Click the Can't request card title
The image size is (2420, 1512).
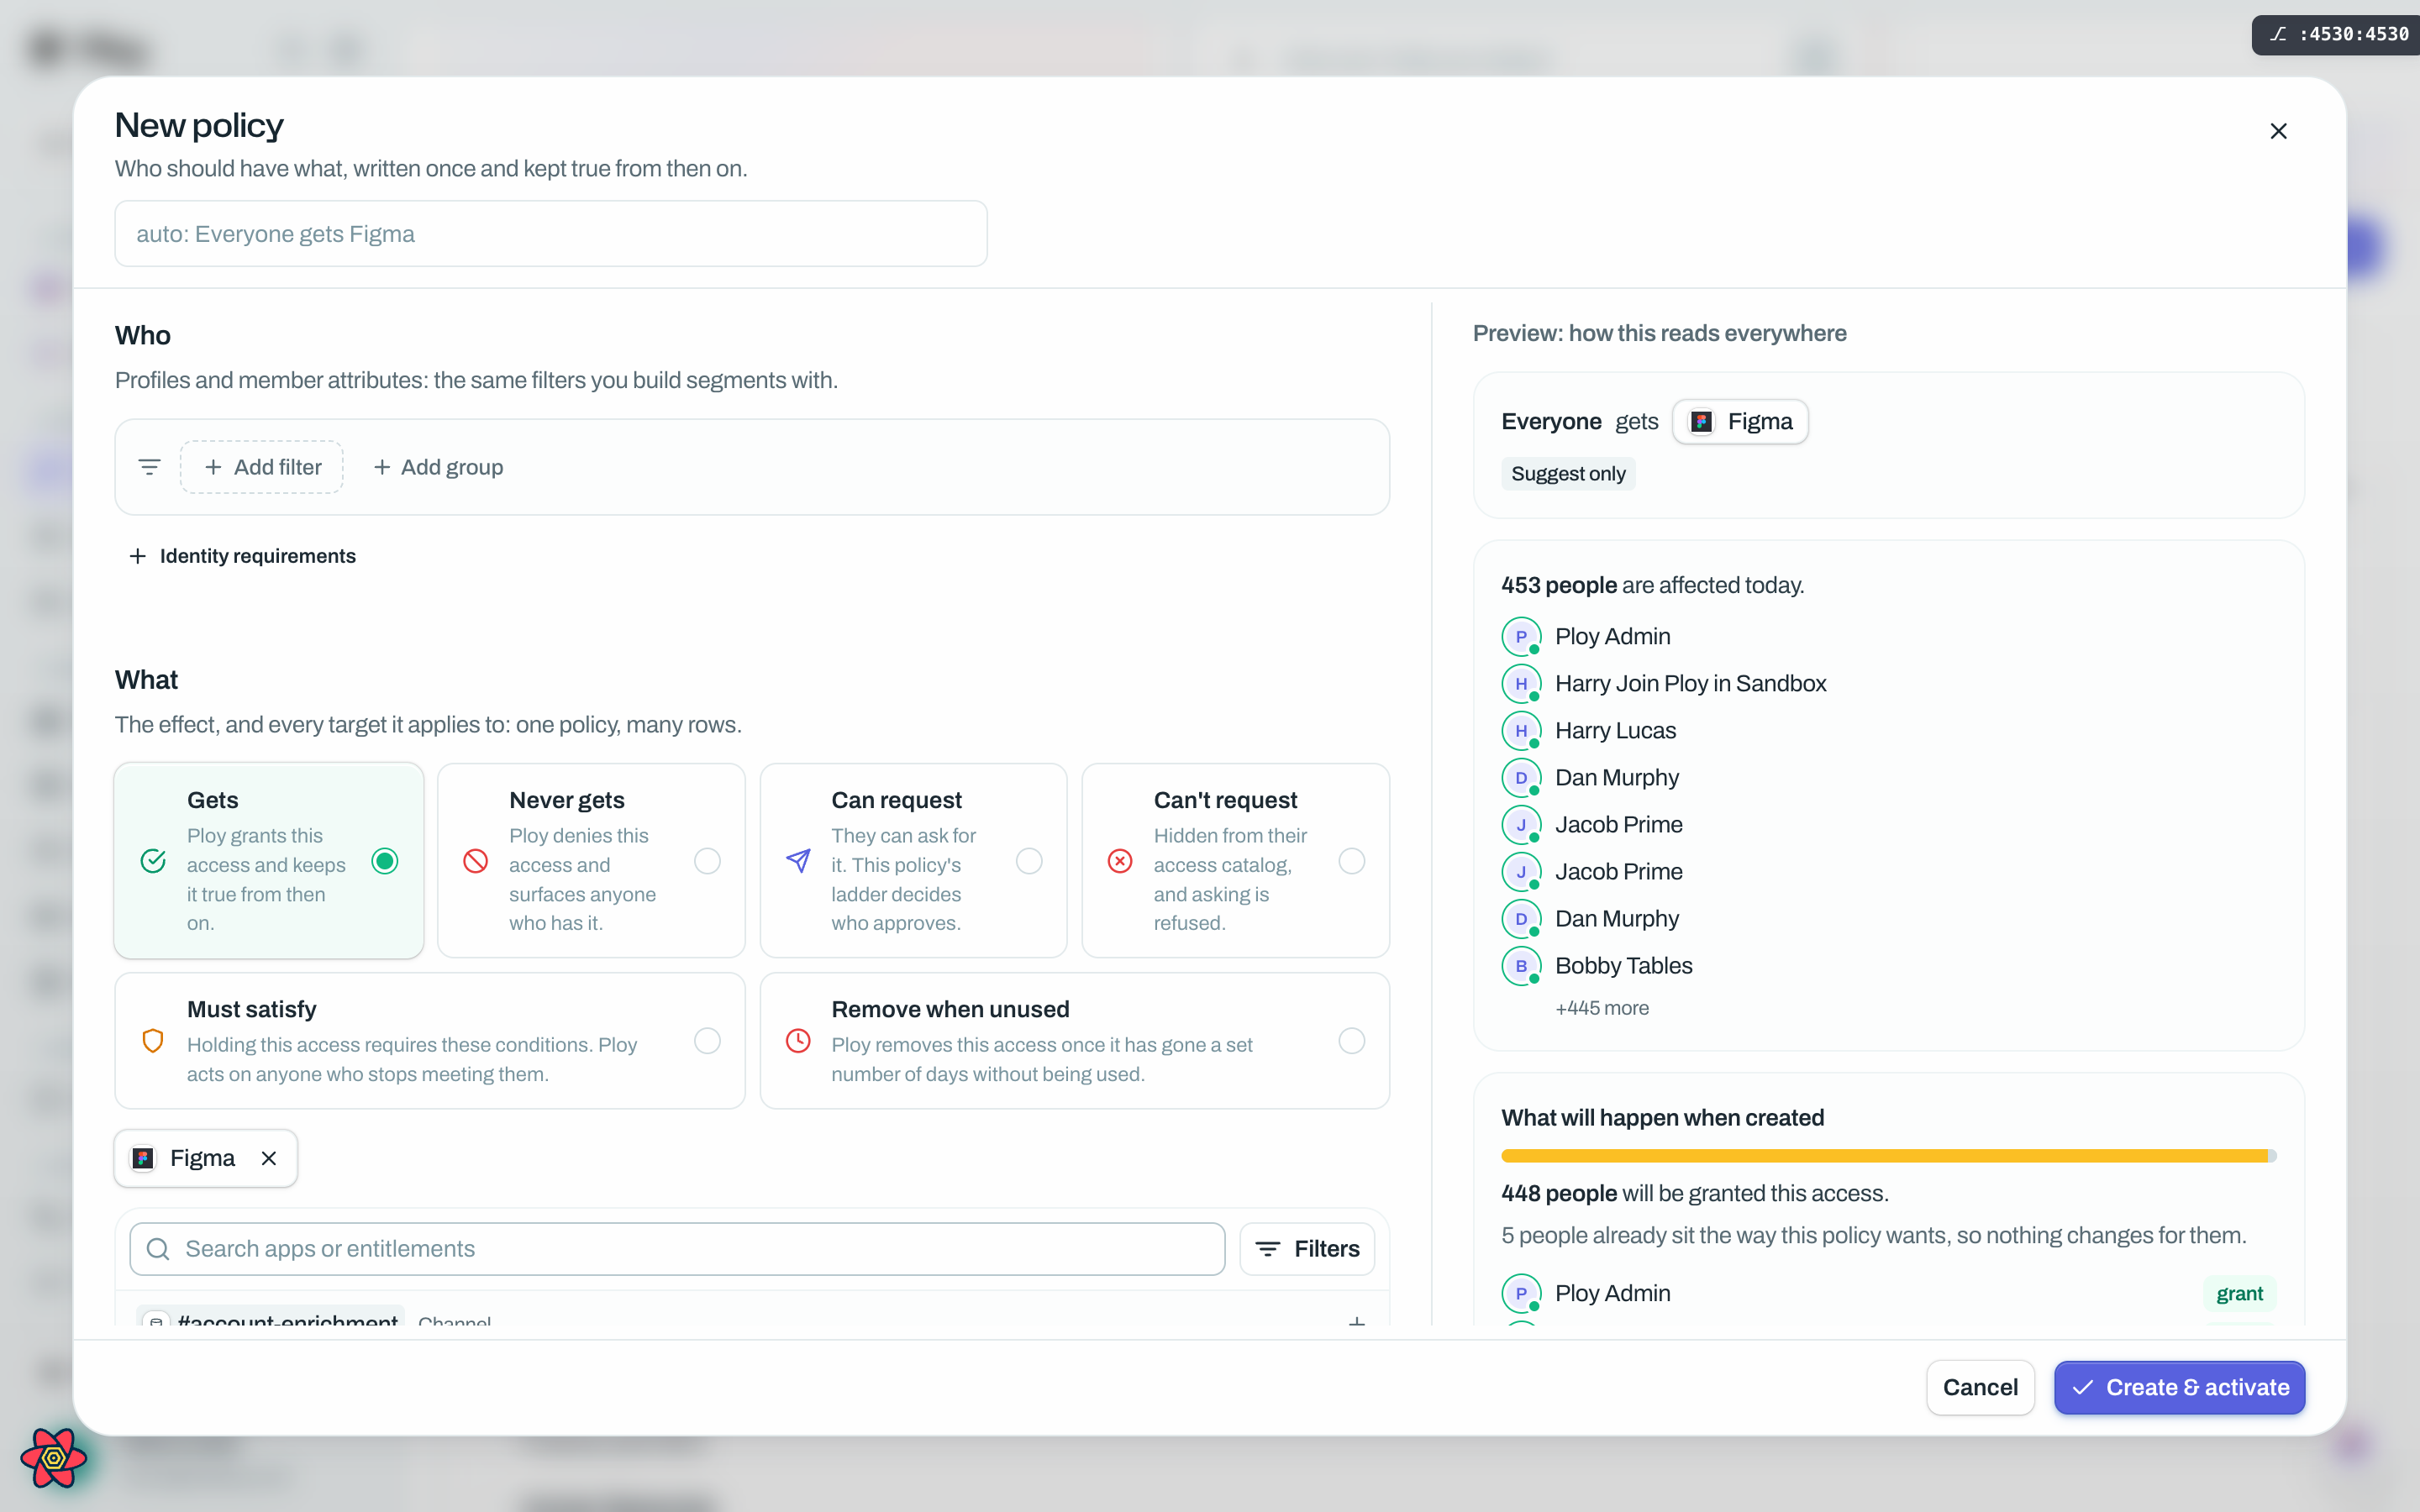[1225, 800]
